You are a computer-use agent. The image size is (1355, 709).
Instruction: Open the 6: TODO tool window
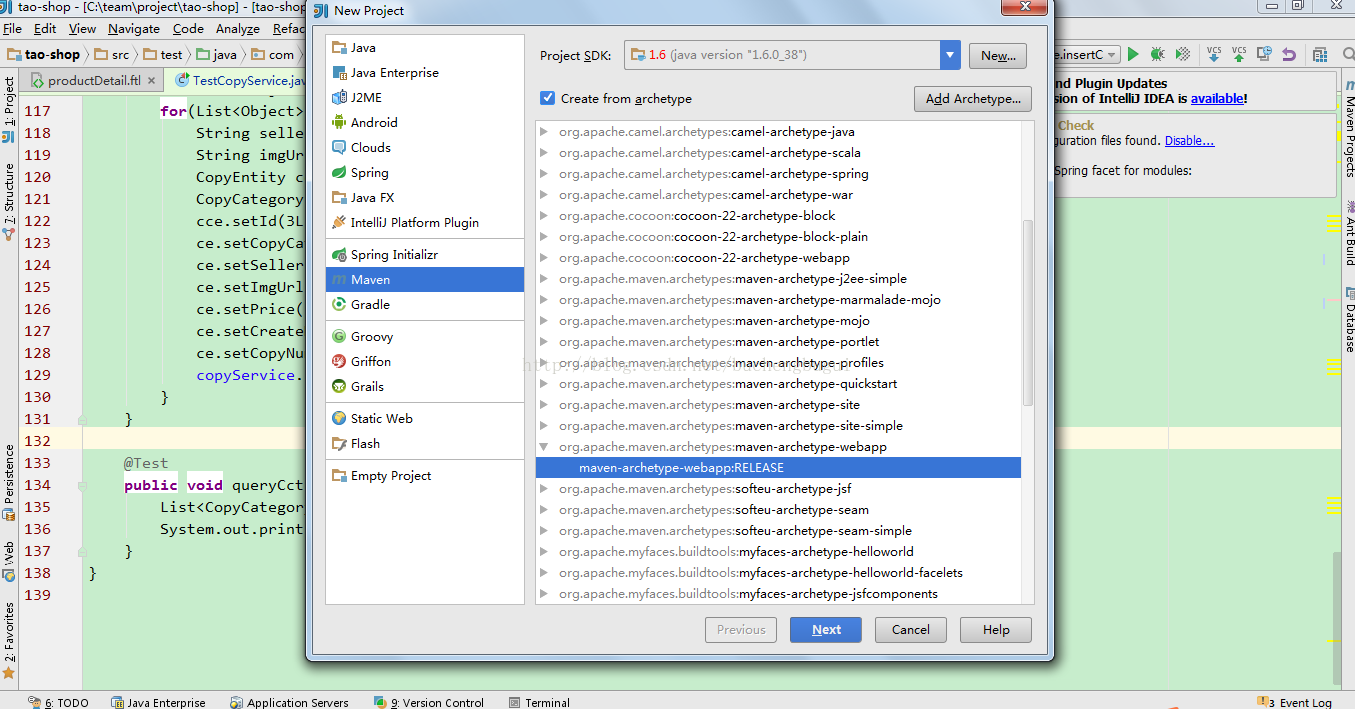[x=59, y=702]
